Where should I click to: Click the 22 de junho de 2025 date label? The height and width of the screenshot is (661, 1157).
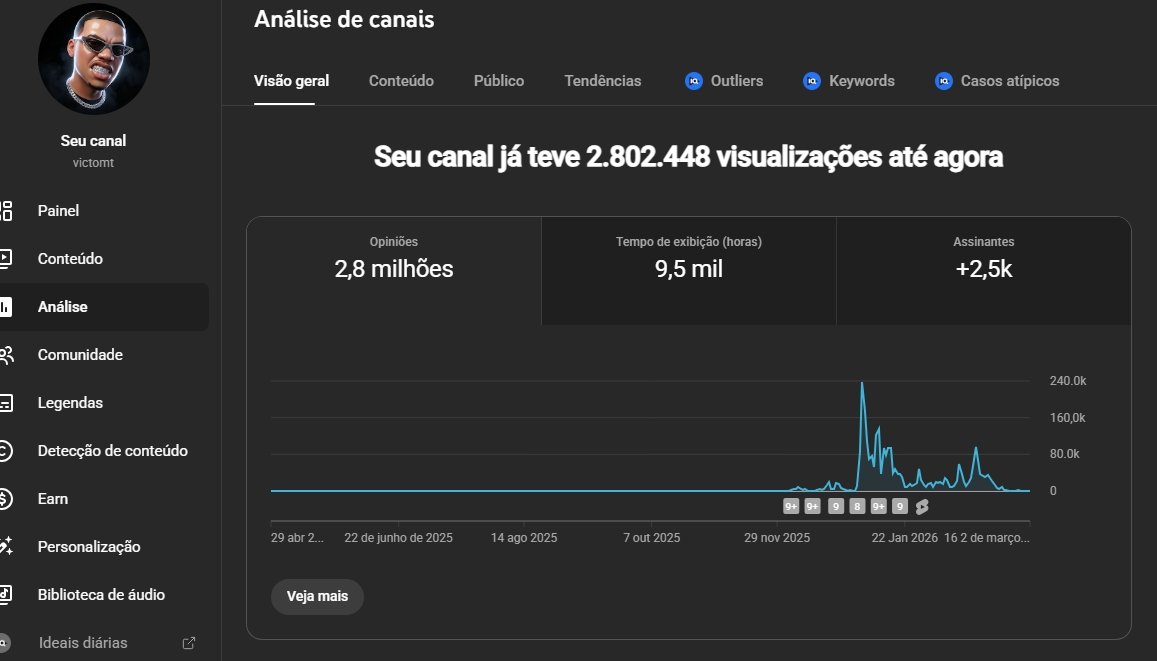(x=398, y=538)
